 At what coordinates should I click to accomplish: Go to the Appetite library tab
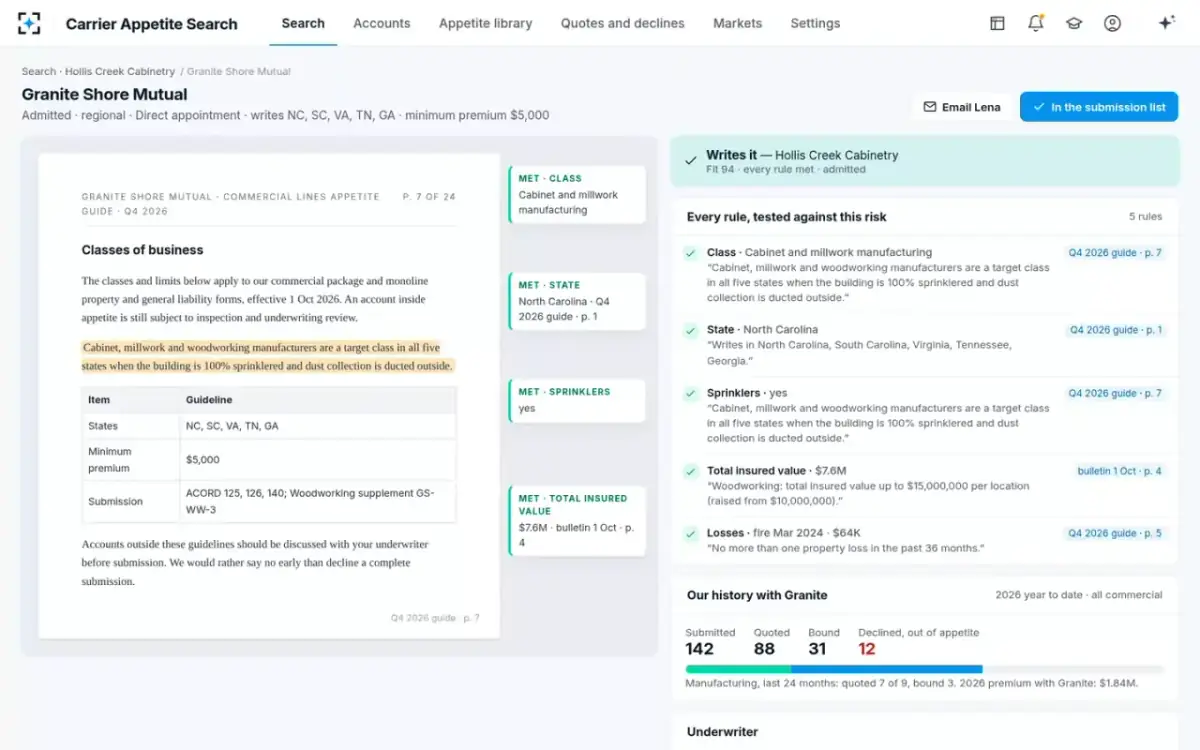(486, 23)
